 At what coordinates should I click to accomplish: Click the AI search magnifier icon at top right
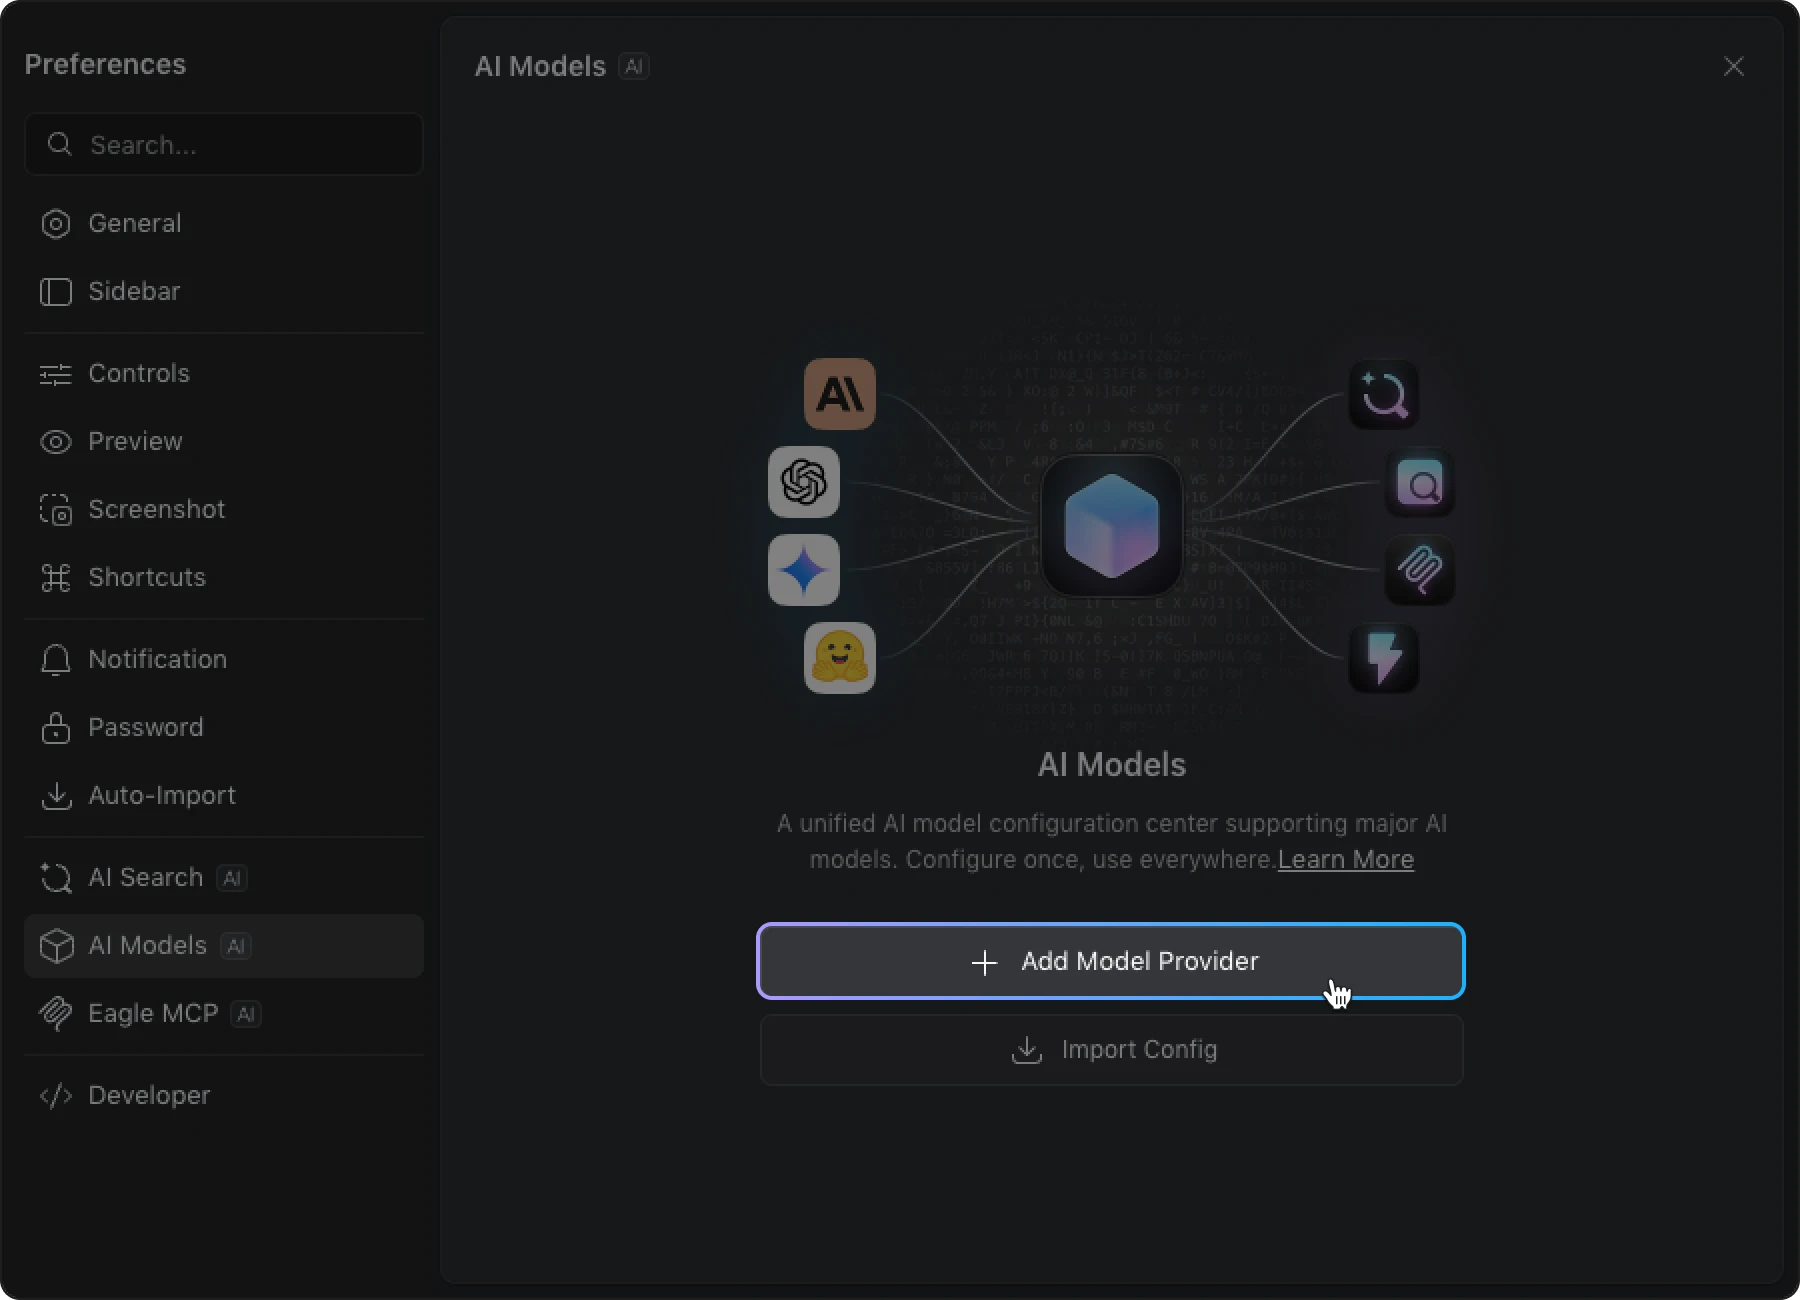tap(1383, 395)
